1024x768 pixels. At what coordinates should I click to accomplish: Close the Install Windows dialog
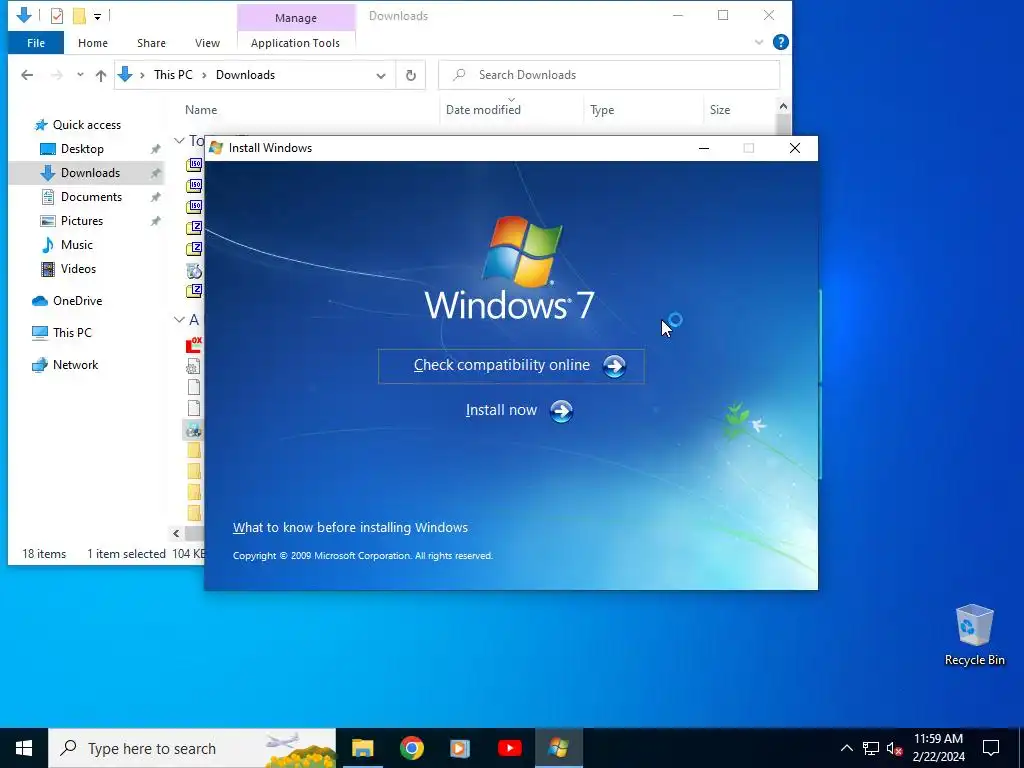(x=795, y=148)
